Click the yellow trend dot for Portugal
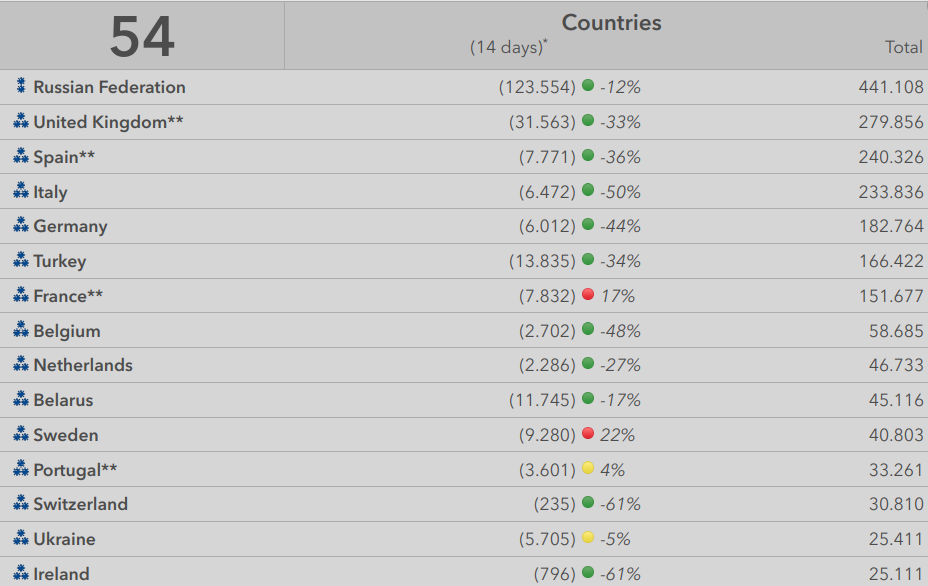This screenshot has width=928, height=586. (588, 469)
